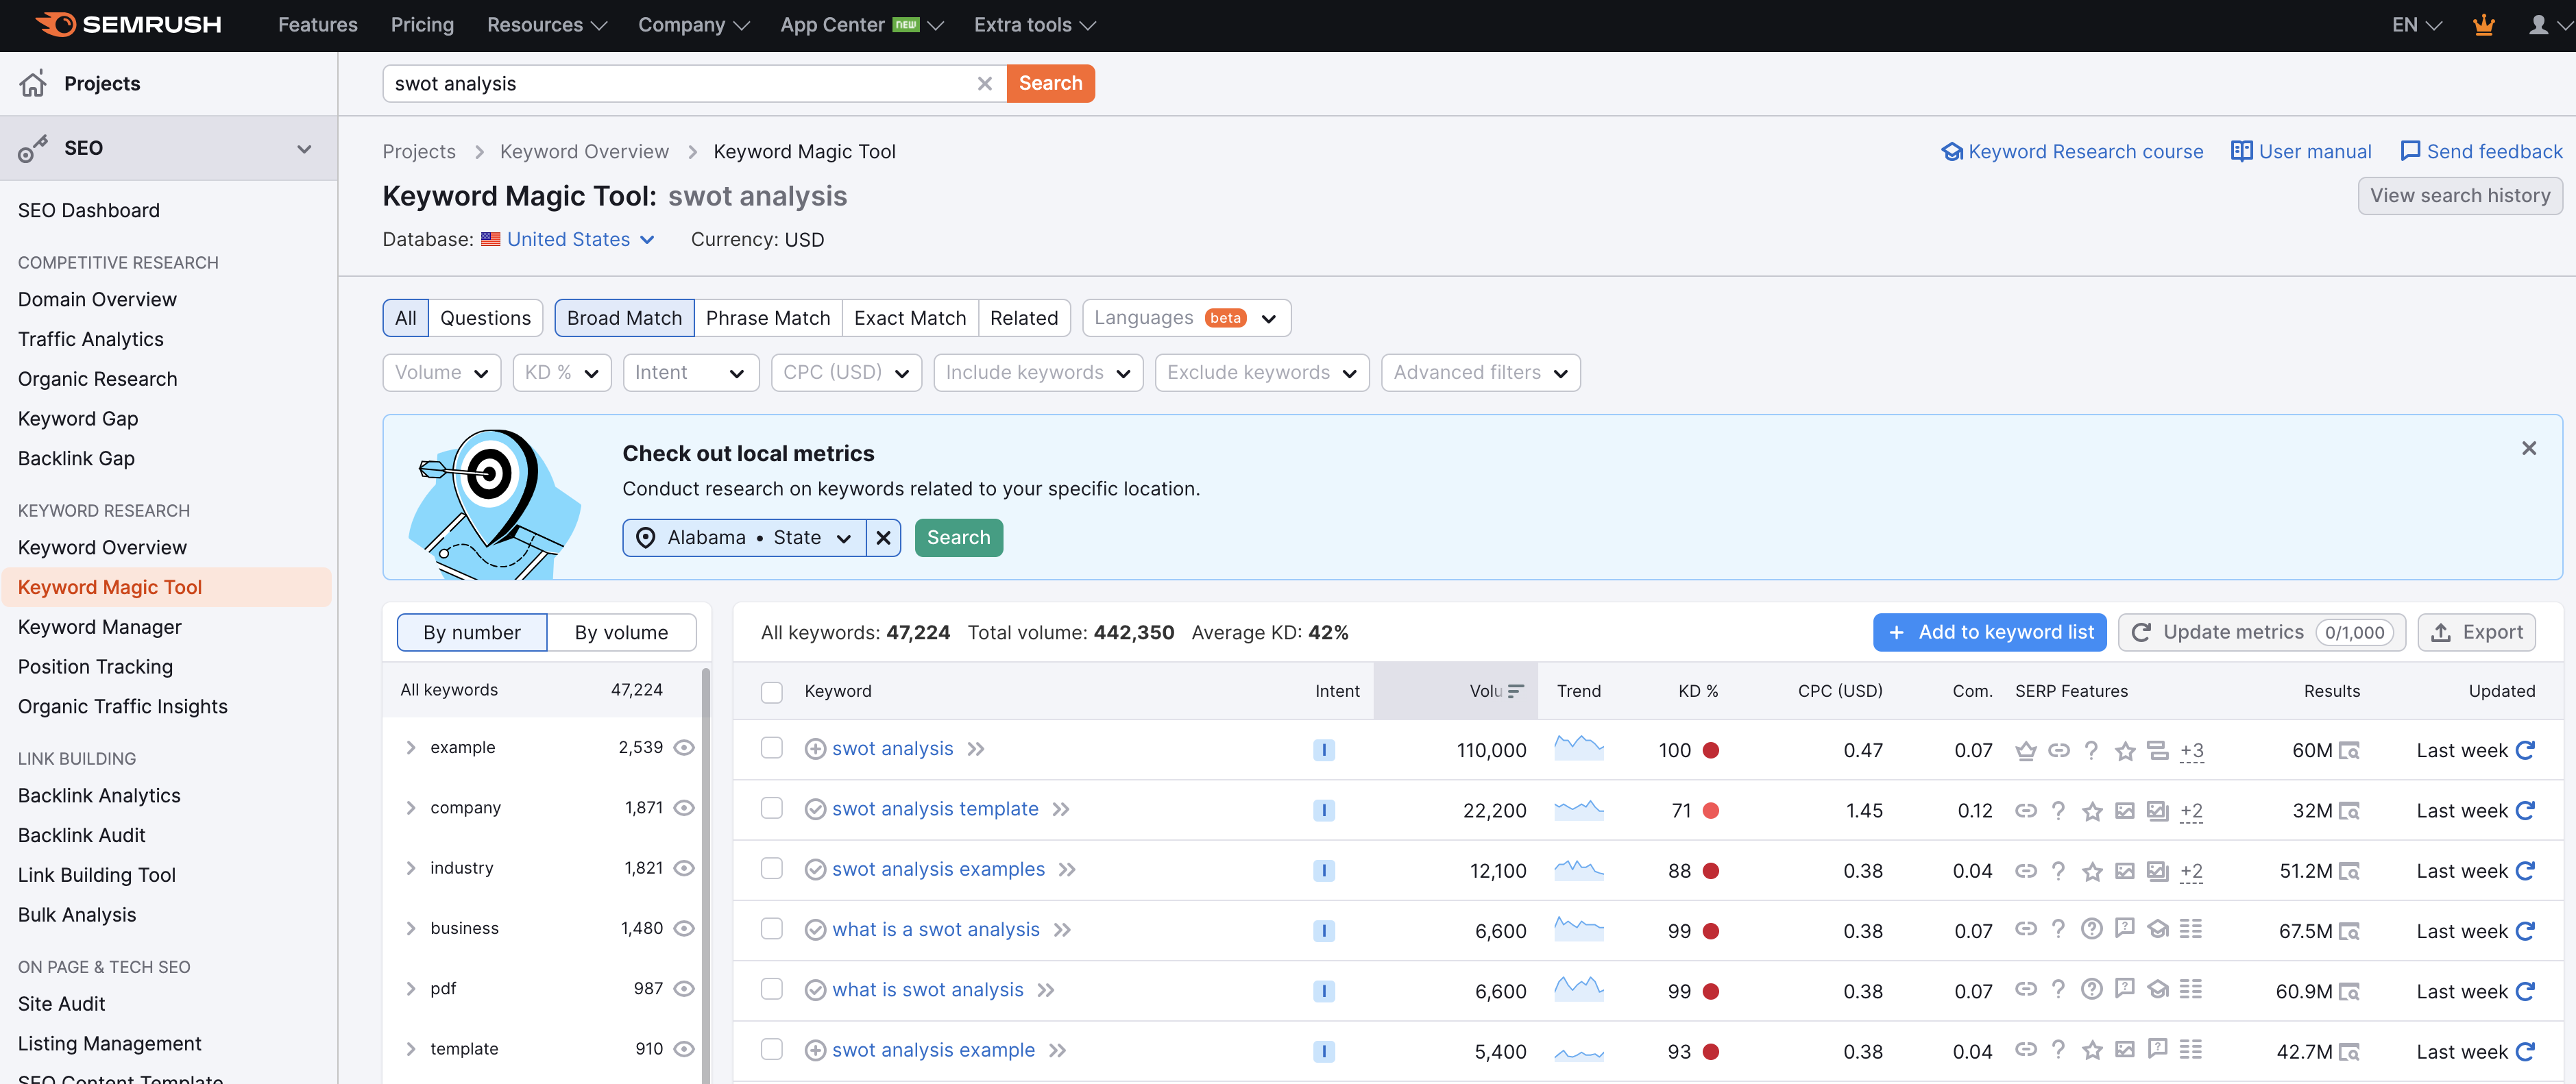This screenshot has height=1084, width=2576.
Task: Refresh metrics for swot analysis template row
Action: pos(2525,810)
